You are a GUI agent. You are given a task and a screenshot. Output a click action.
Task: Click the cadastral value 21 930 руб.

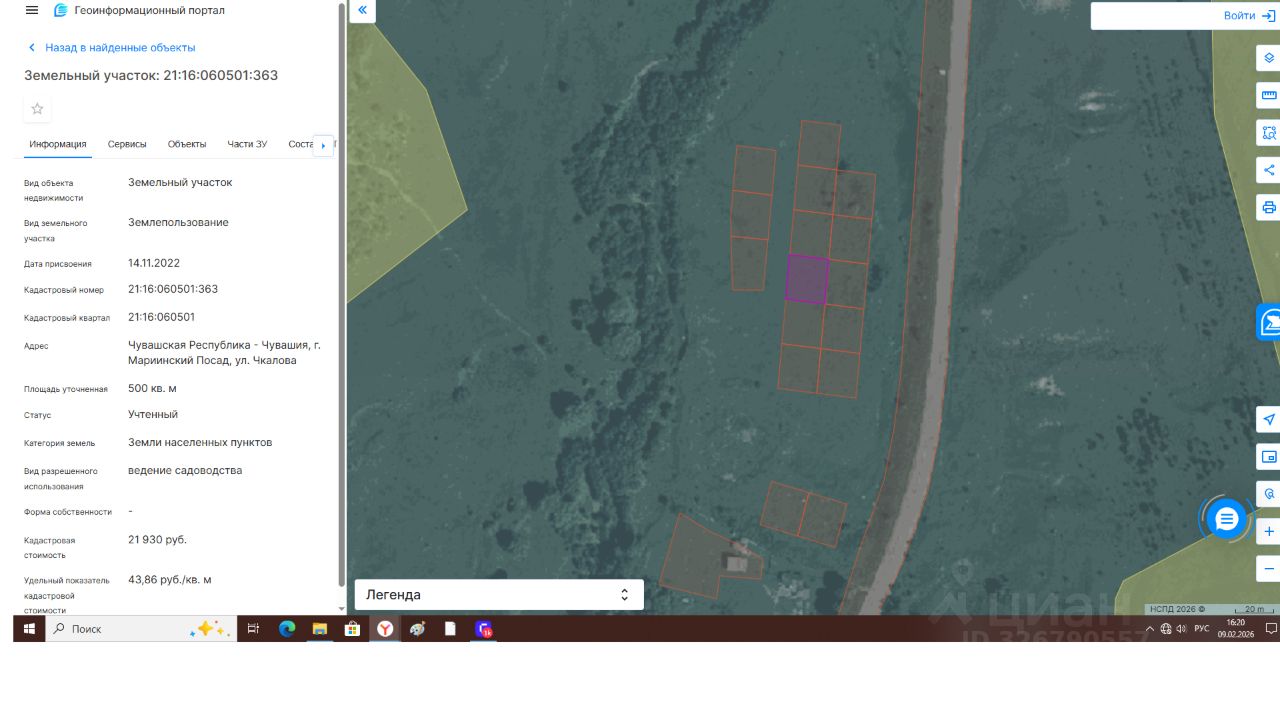[157, 540]
